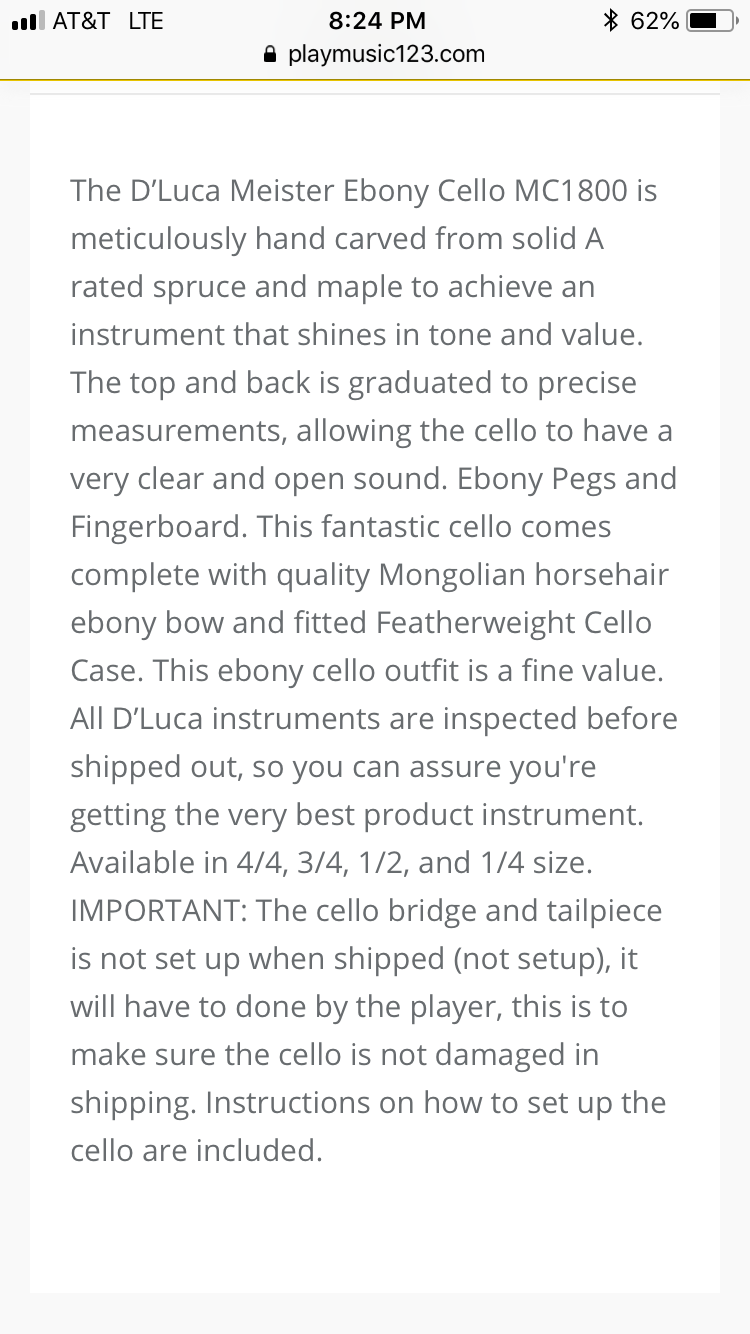
Task: Tap the cellular signal bars icon
Action: coord(27,21)
